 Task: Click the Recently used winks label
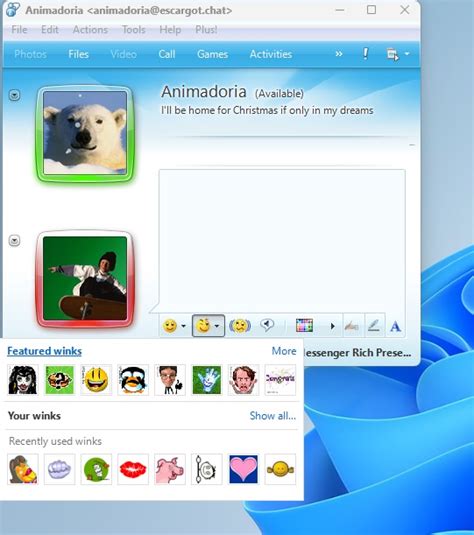click(55, 441)
